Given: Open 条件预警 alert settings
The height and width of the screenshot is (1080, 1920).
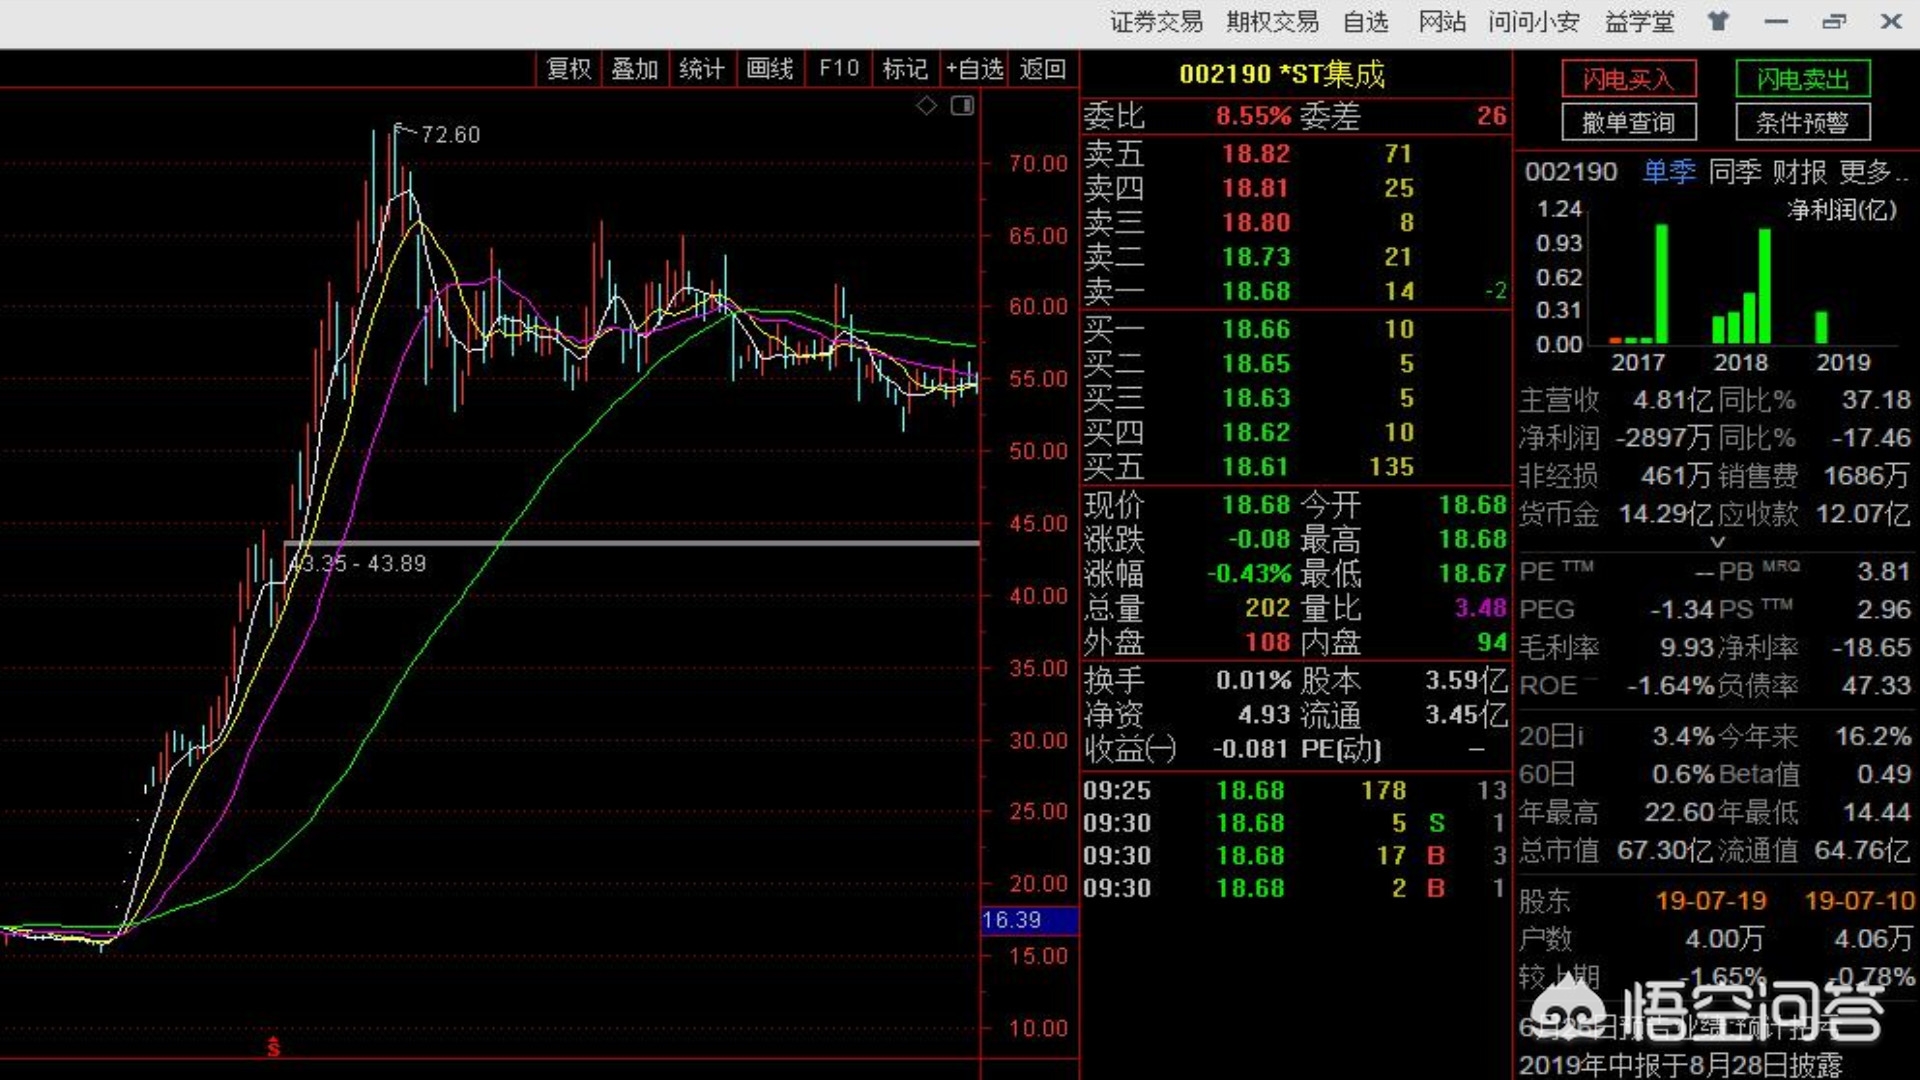Looking at the screenshot, I should [x=1802, y=123].
